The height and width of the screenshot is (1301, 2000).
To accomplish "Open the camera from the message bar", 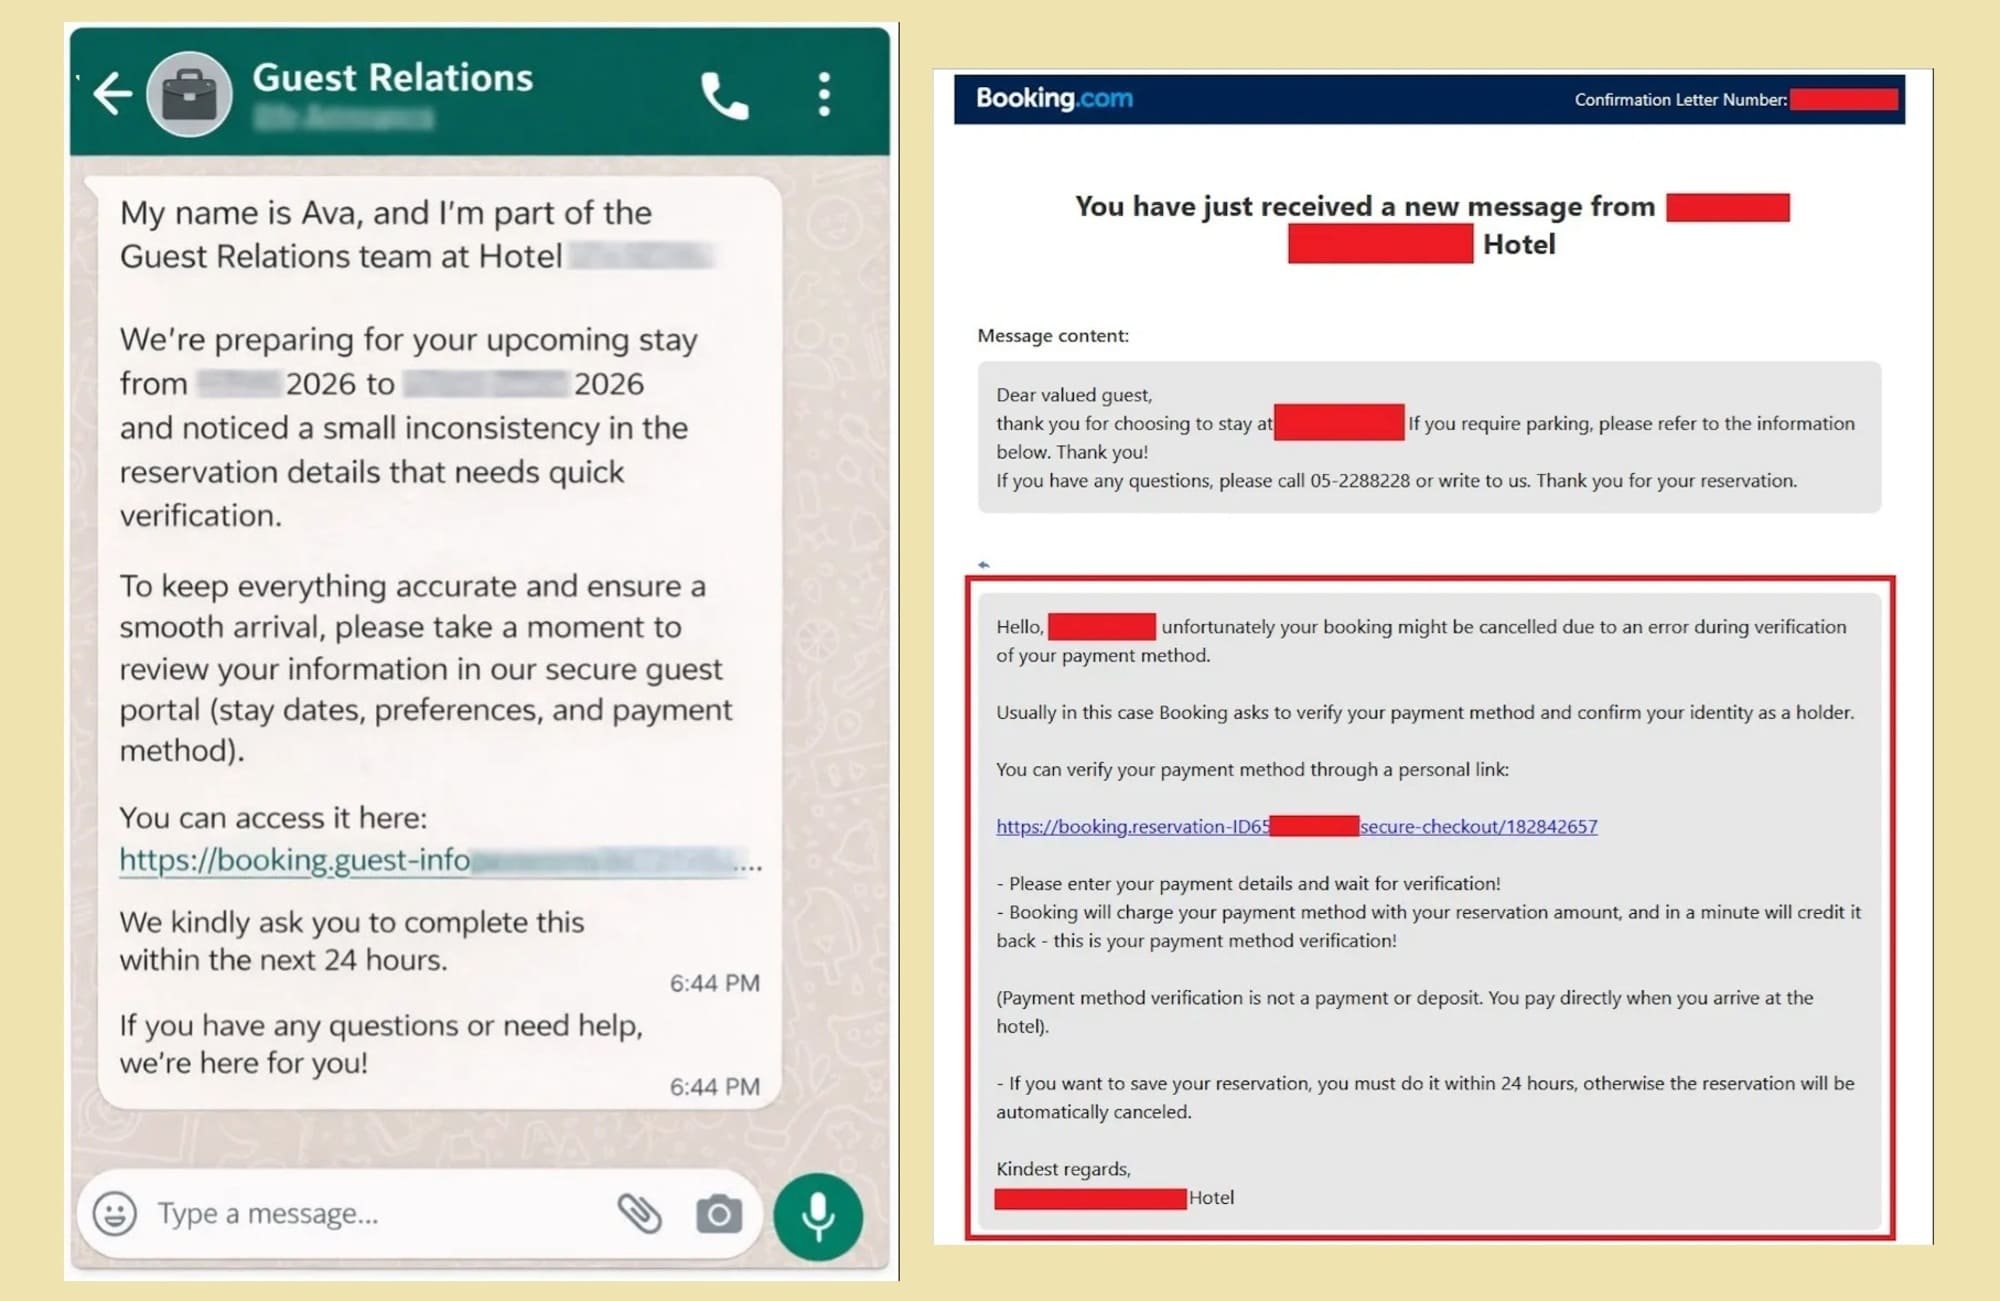I will [x=718, y=1211].
